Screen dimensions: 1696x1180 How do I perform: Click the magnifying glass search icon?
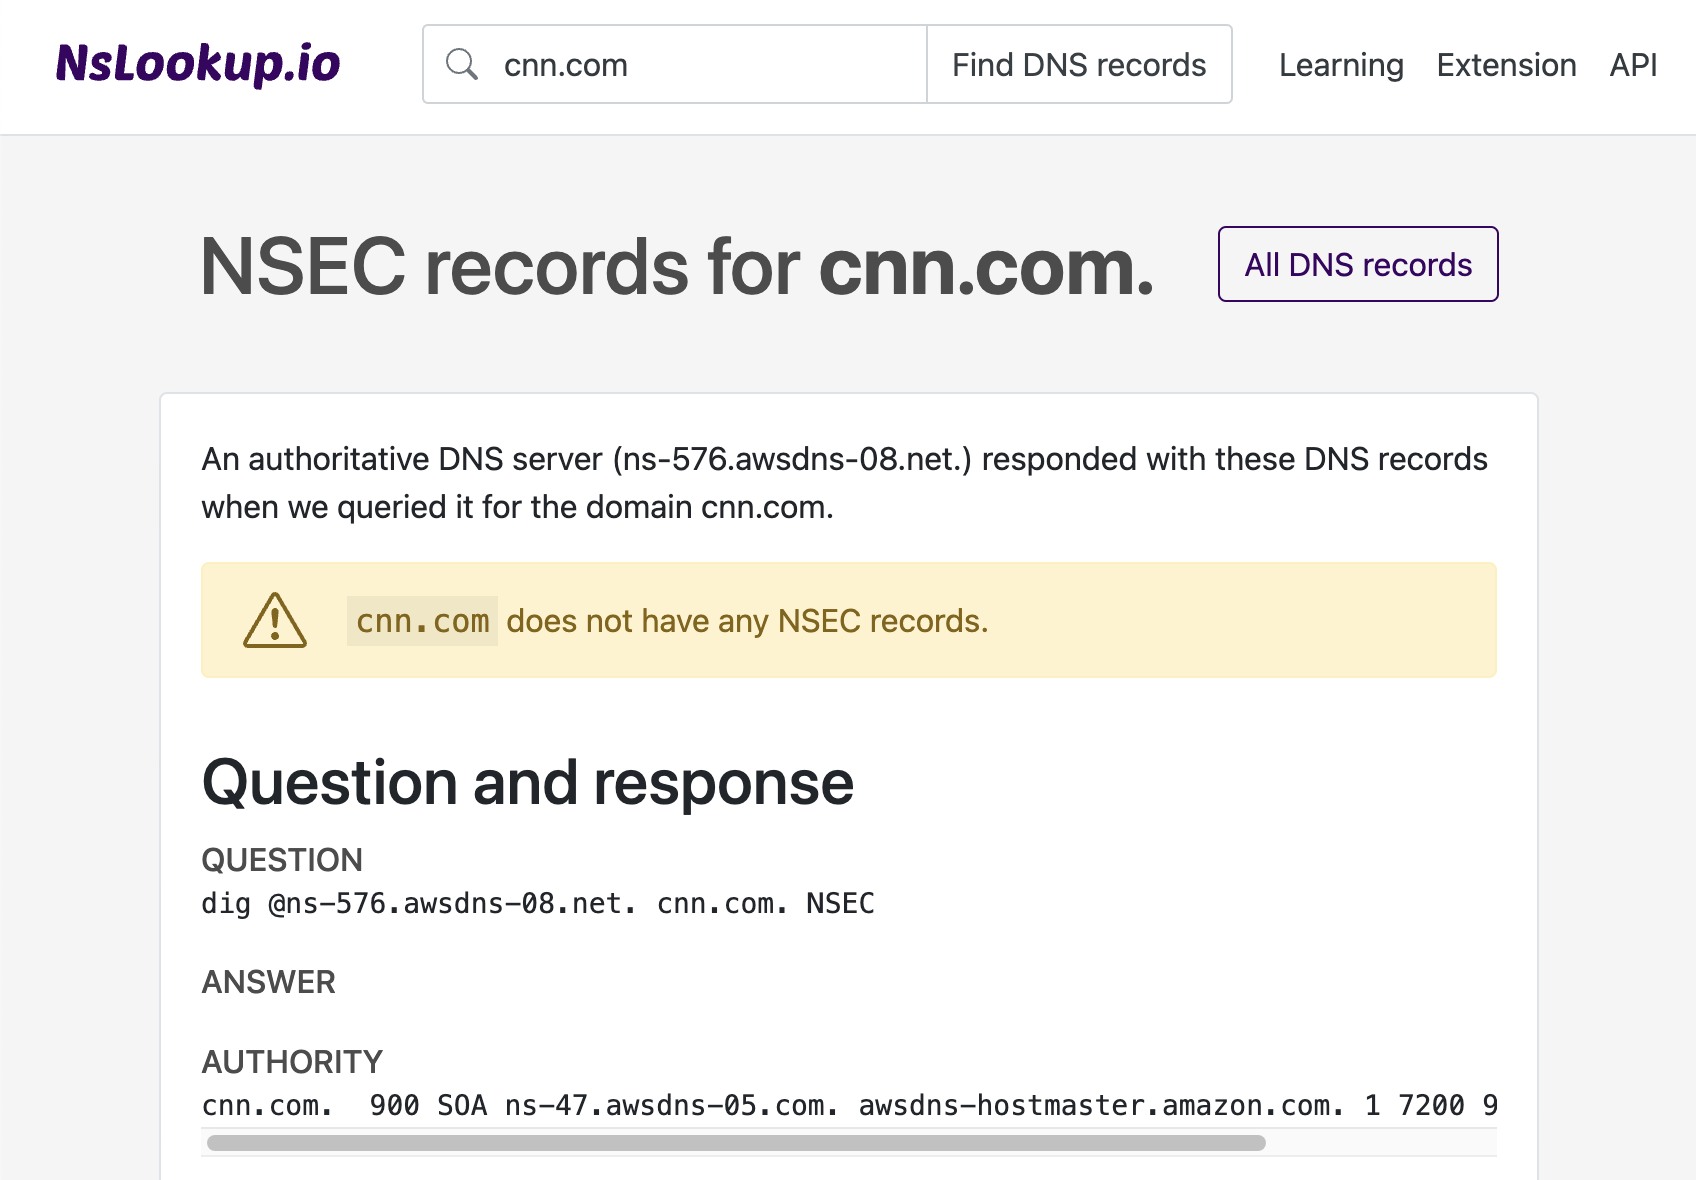(462, 64)
